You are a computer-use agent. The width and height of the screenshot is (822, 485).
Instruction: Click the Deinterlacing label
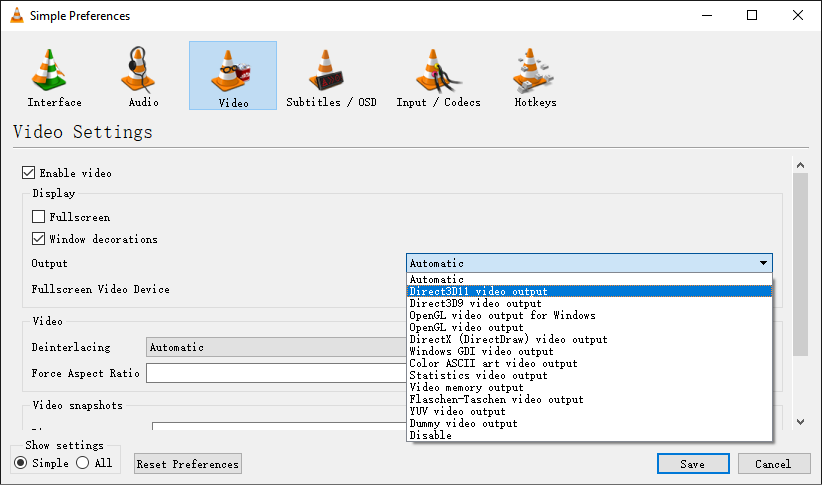(x=71, y=347)
